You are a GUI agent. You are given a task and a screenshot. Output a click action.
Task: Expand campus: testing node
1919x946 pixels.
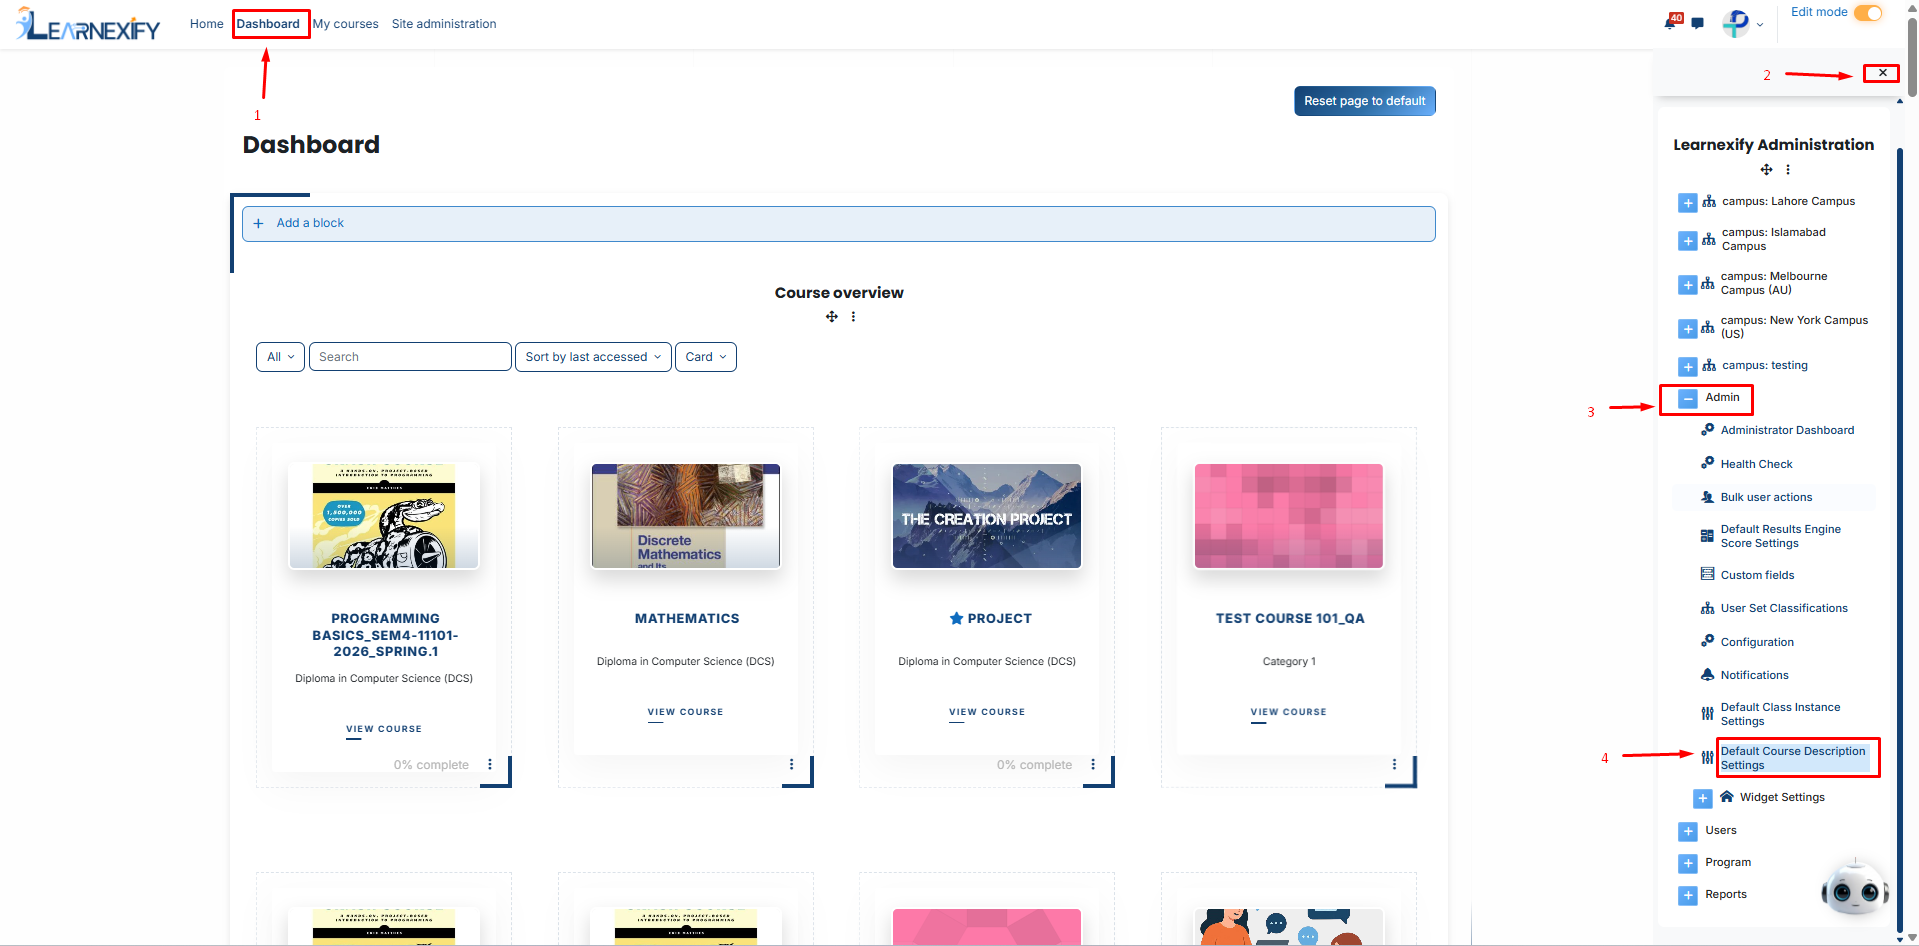pos(1688,367)
